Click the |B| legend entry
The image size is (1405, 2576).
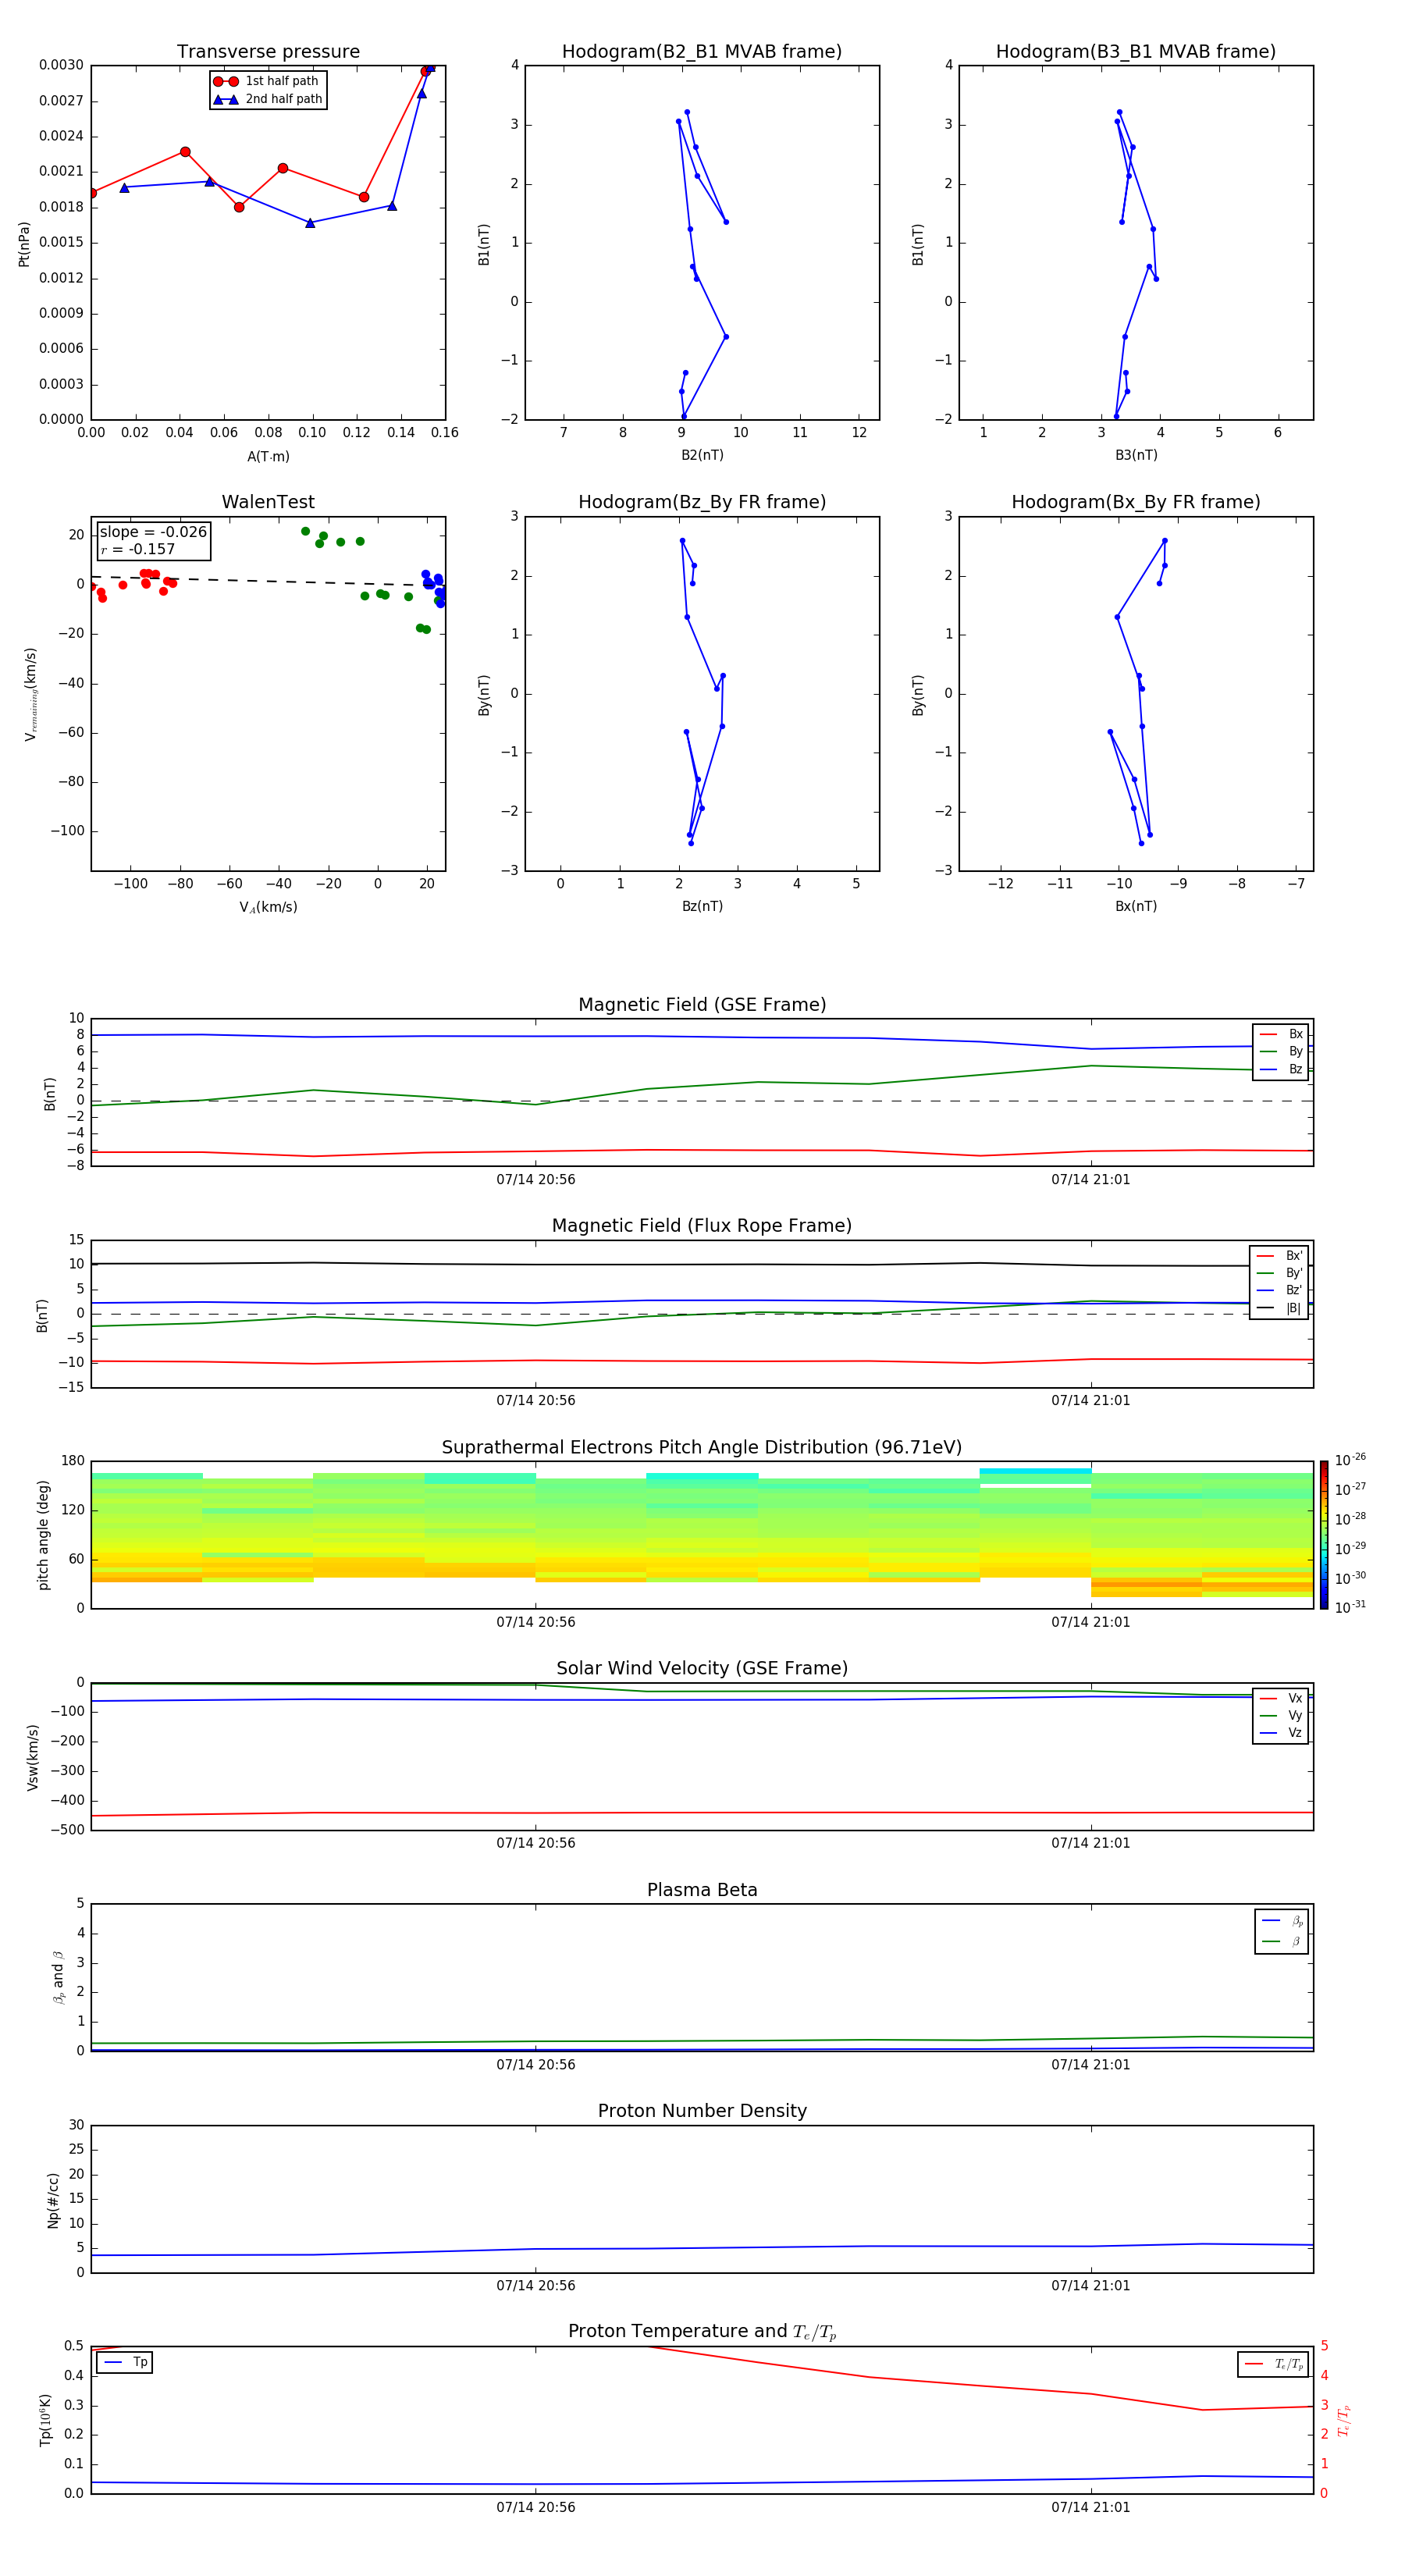coord(1279,1308)
